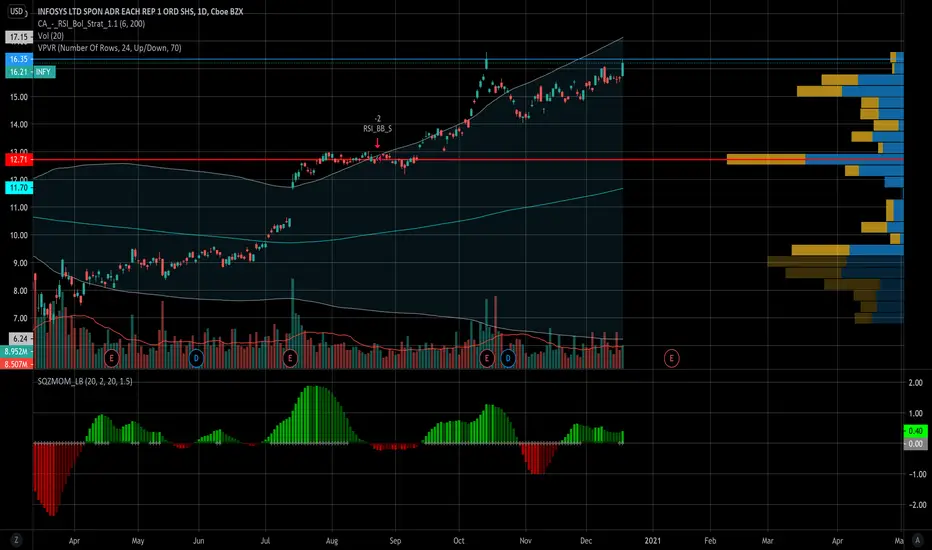The width and height of the screenshot is (932, 550).
Task: Click the blue 16.35 price label
Action: point(19,59)
